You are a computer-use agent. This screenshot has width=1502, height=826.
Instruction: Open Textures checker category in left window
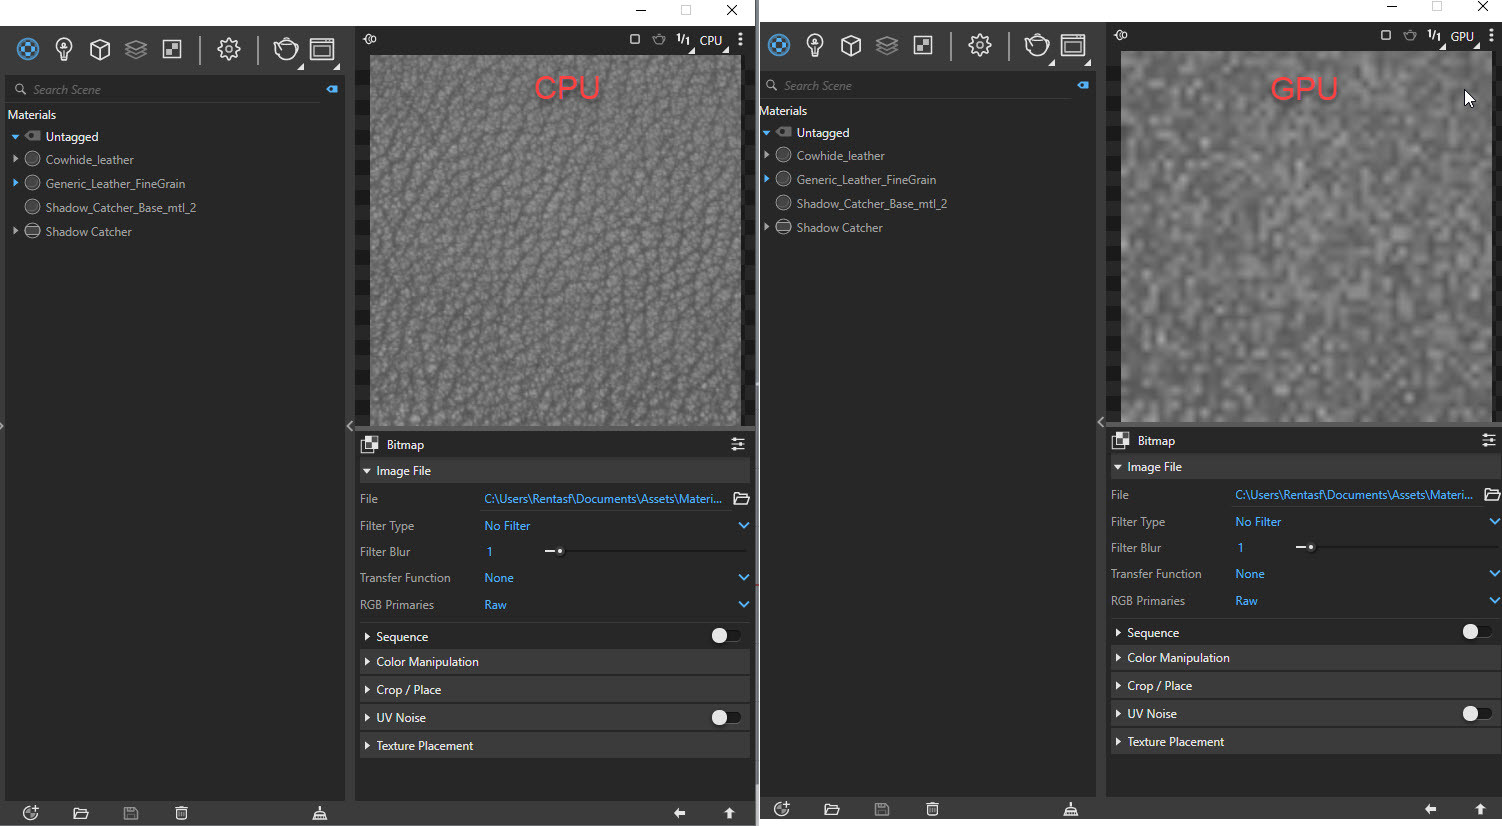coord(172,49)
